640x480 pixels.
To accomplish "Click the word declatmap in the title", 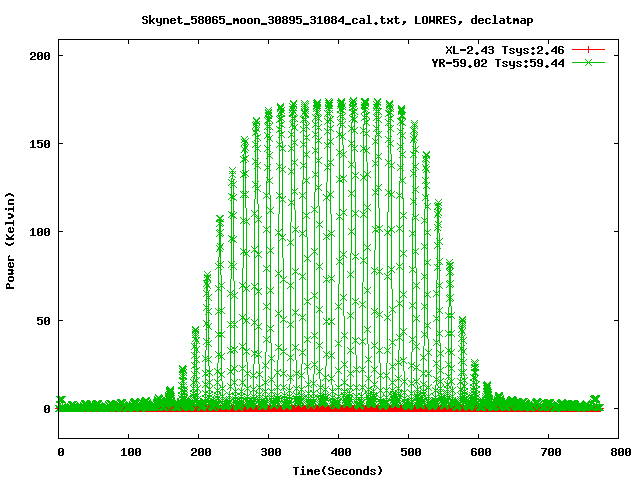I will pos(502,20).
